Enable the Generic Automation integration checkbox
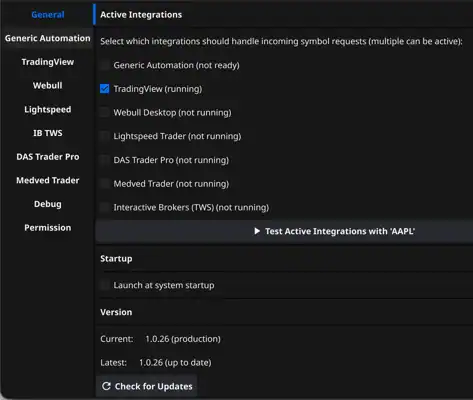 click(105, 65)
